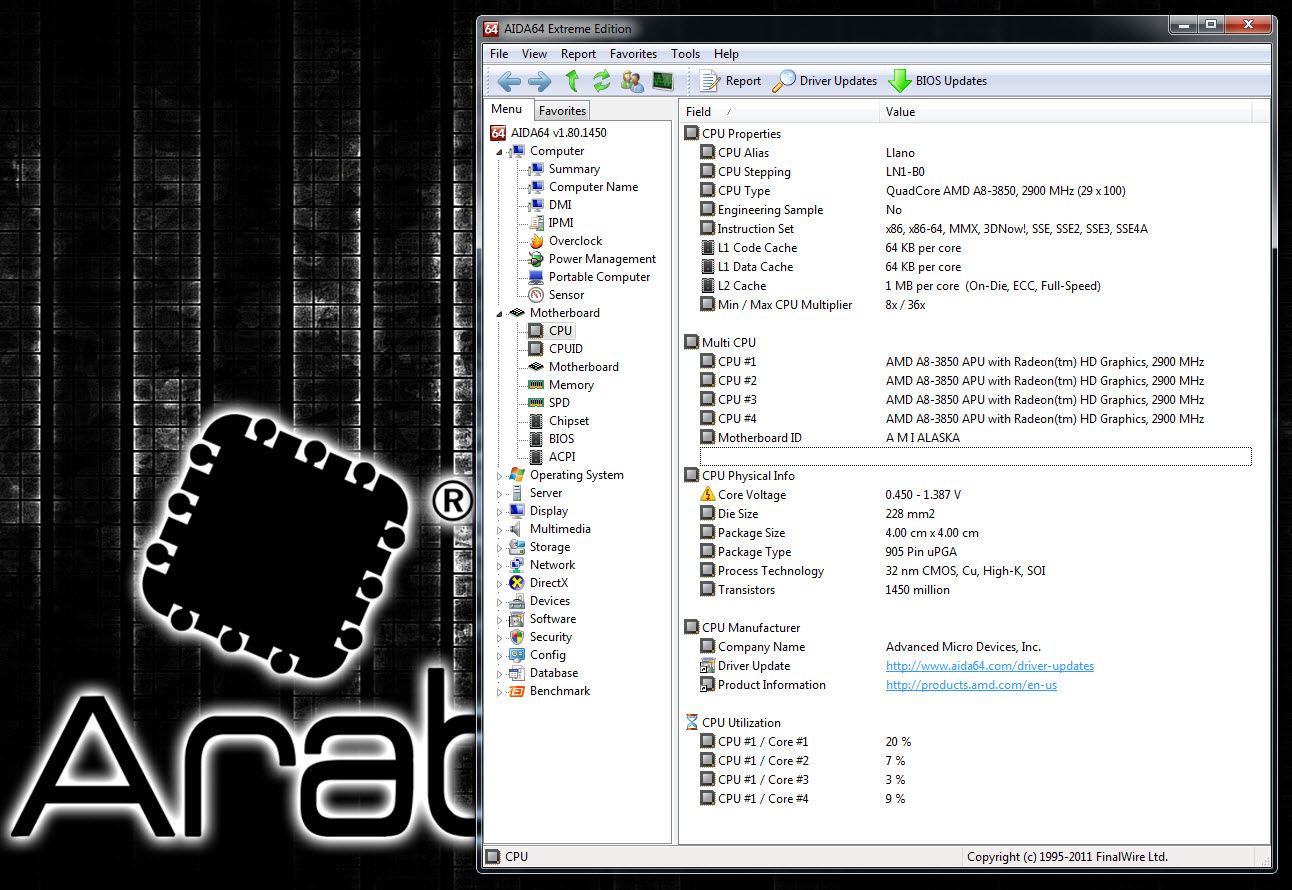Viewport: 1292px width, 890px height.
Task: Select the L2 Cache row
Action: click(x=975, y=286)
